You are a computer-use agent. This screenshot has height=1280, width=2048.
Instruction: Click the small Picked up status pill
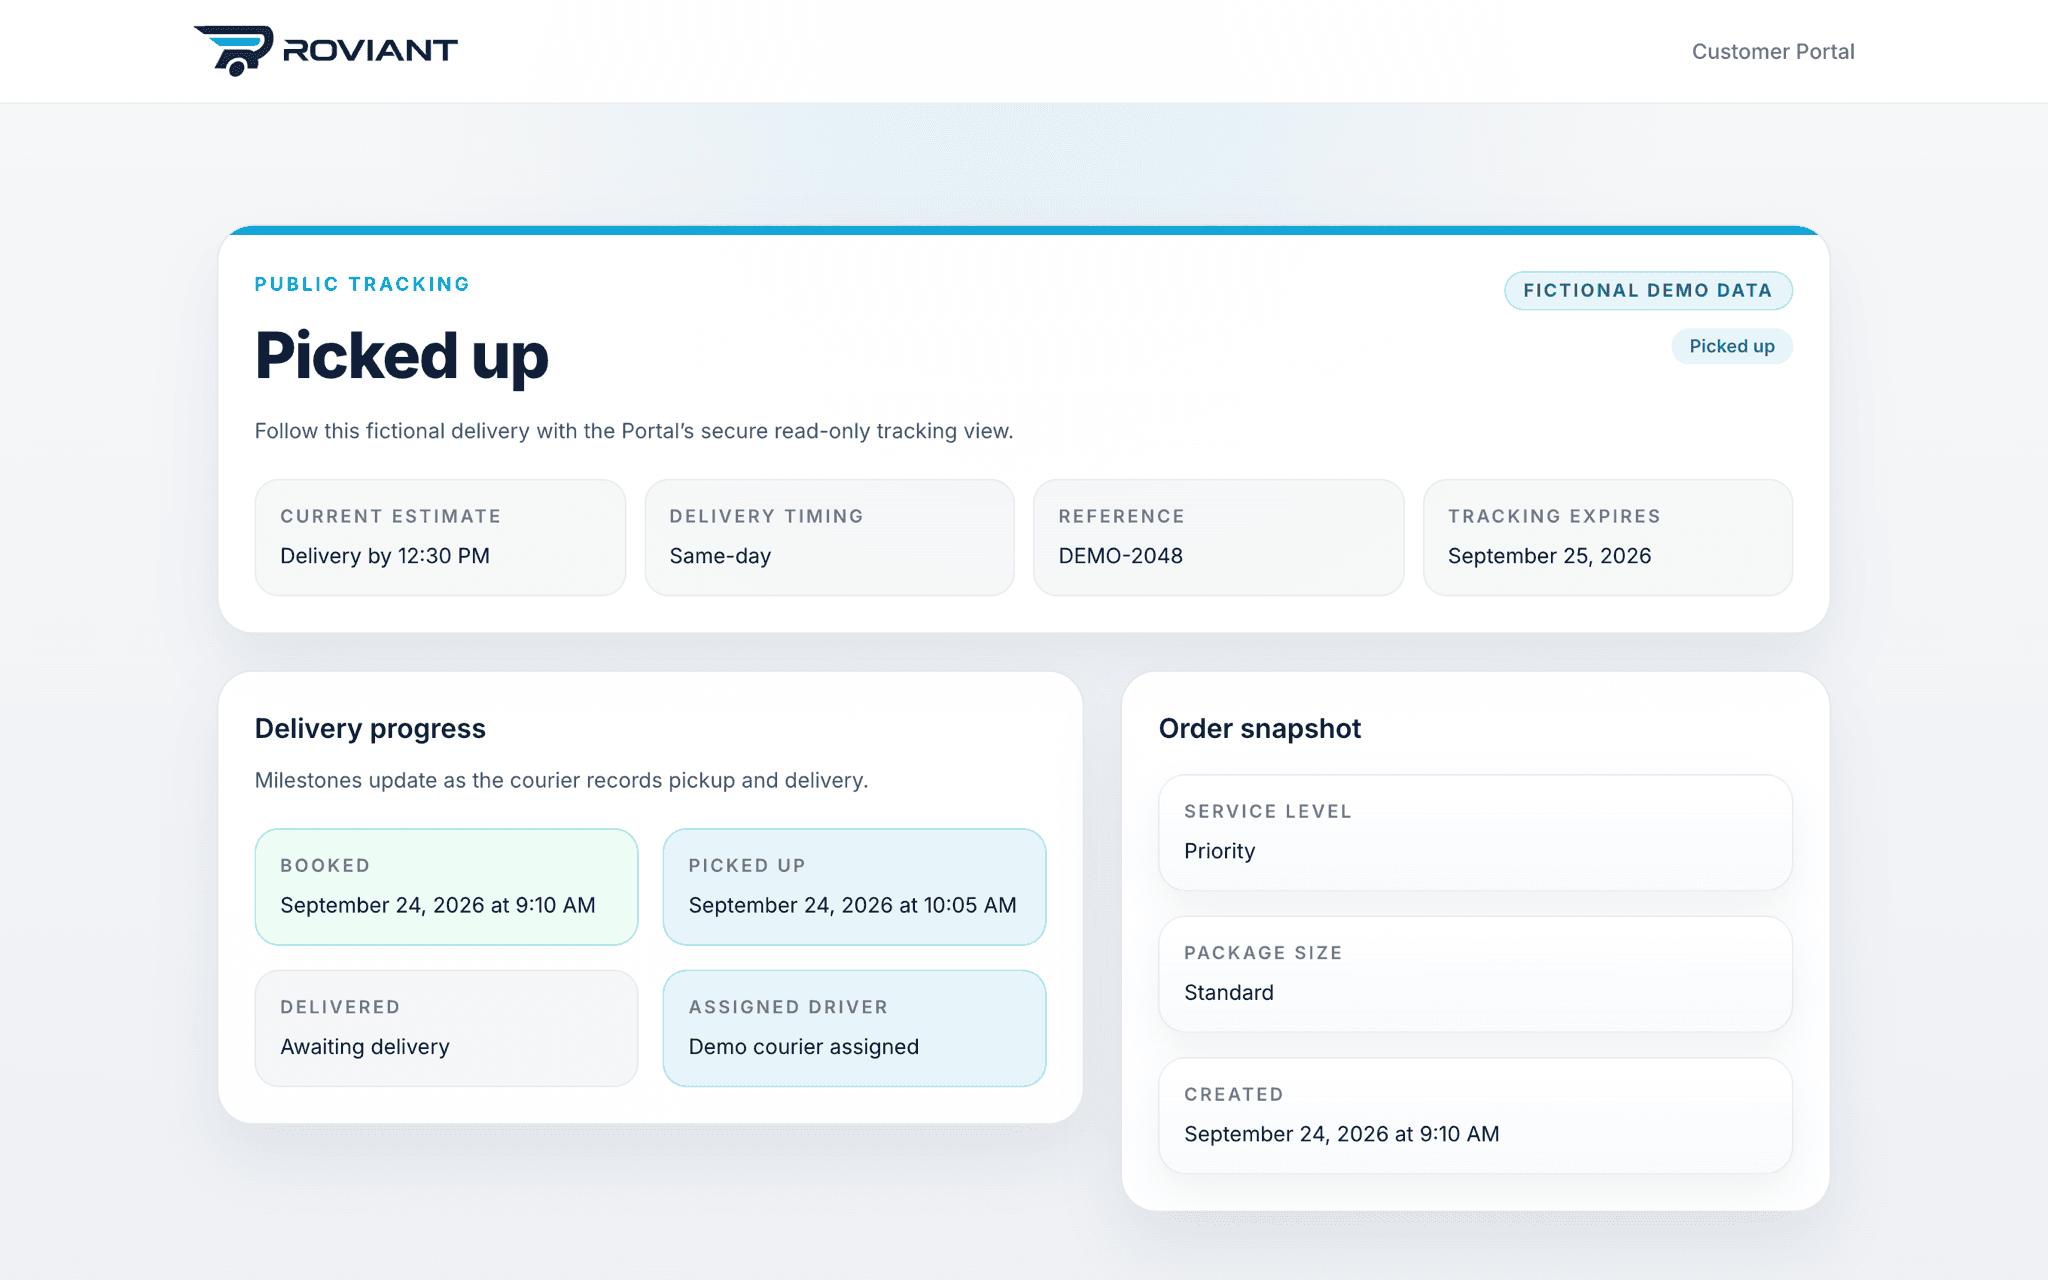click(x=1732, y=346)
